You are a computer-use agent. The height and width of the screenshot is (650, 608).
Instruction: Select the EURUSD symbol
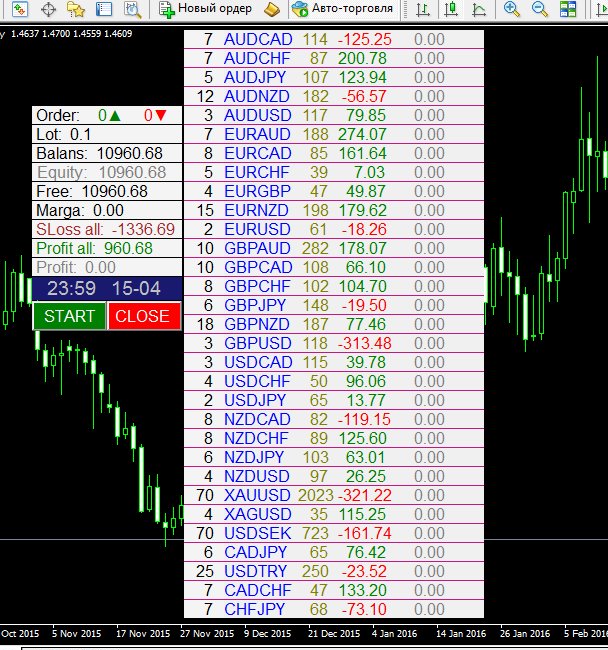click(x=257, y=230)
